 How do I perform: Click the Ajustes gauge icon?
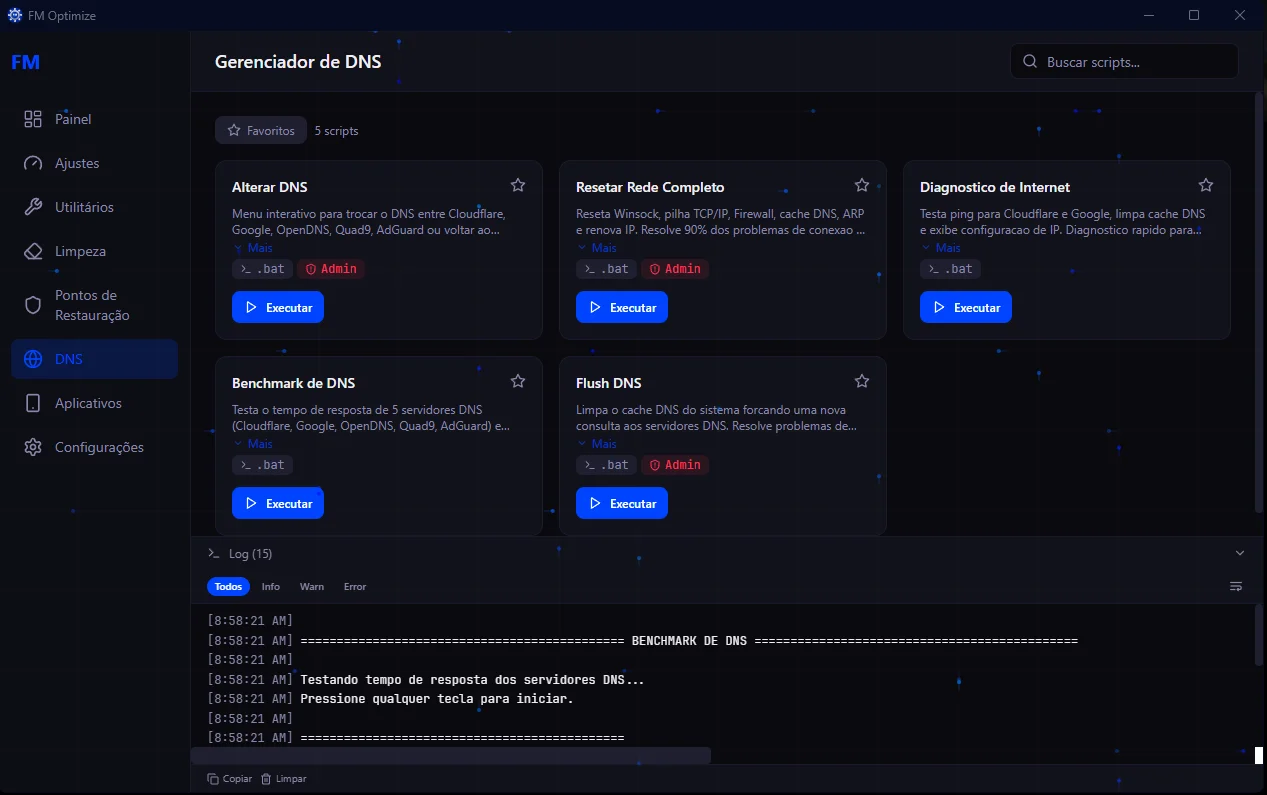click(33, 163)
